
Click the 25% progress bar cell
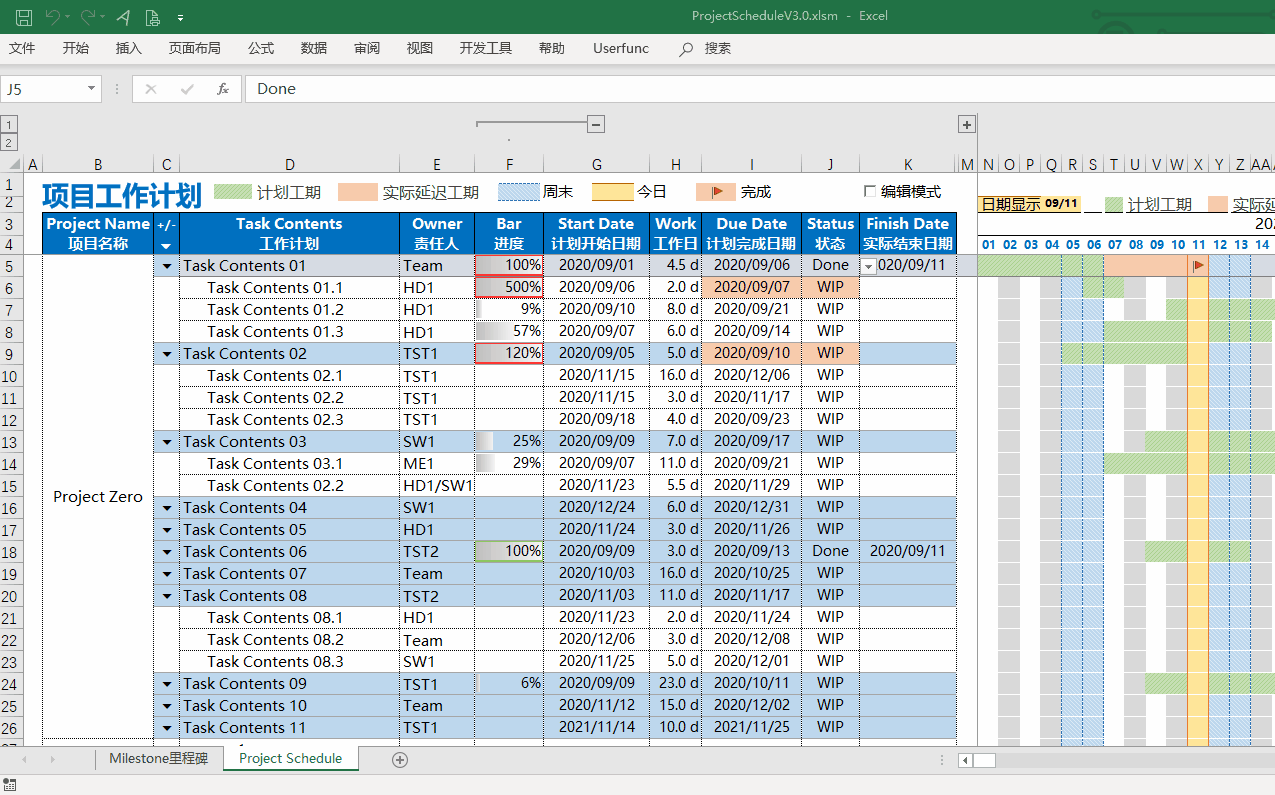click(x=509, y=441)
